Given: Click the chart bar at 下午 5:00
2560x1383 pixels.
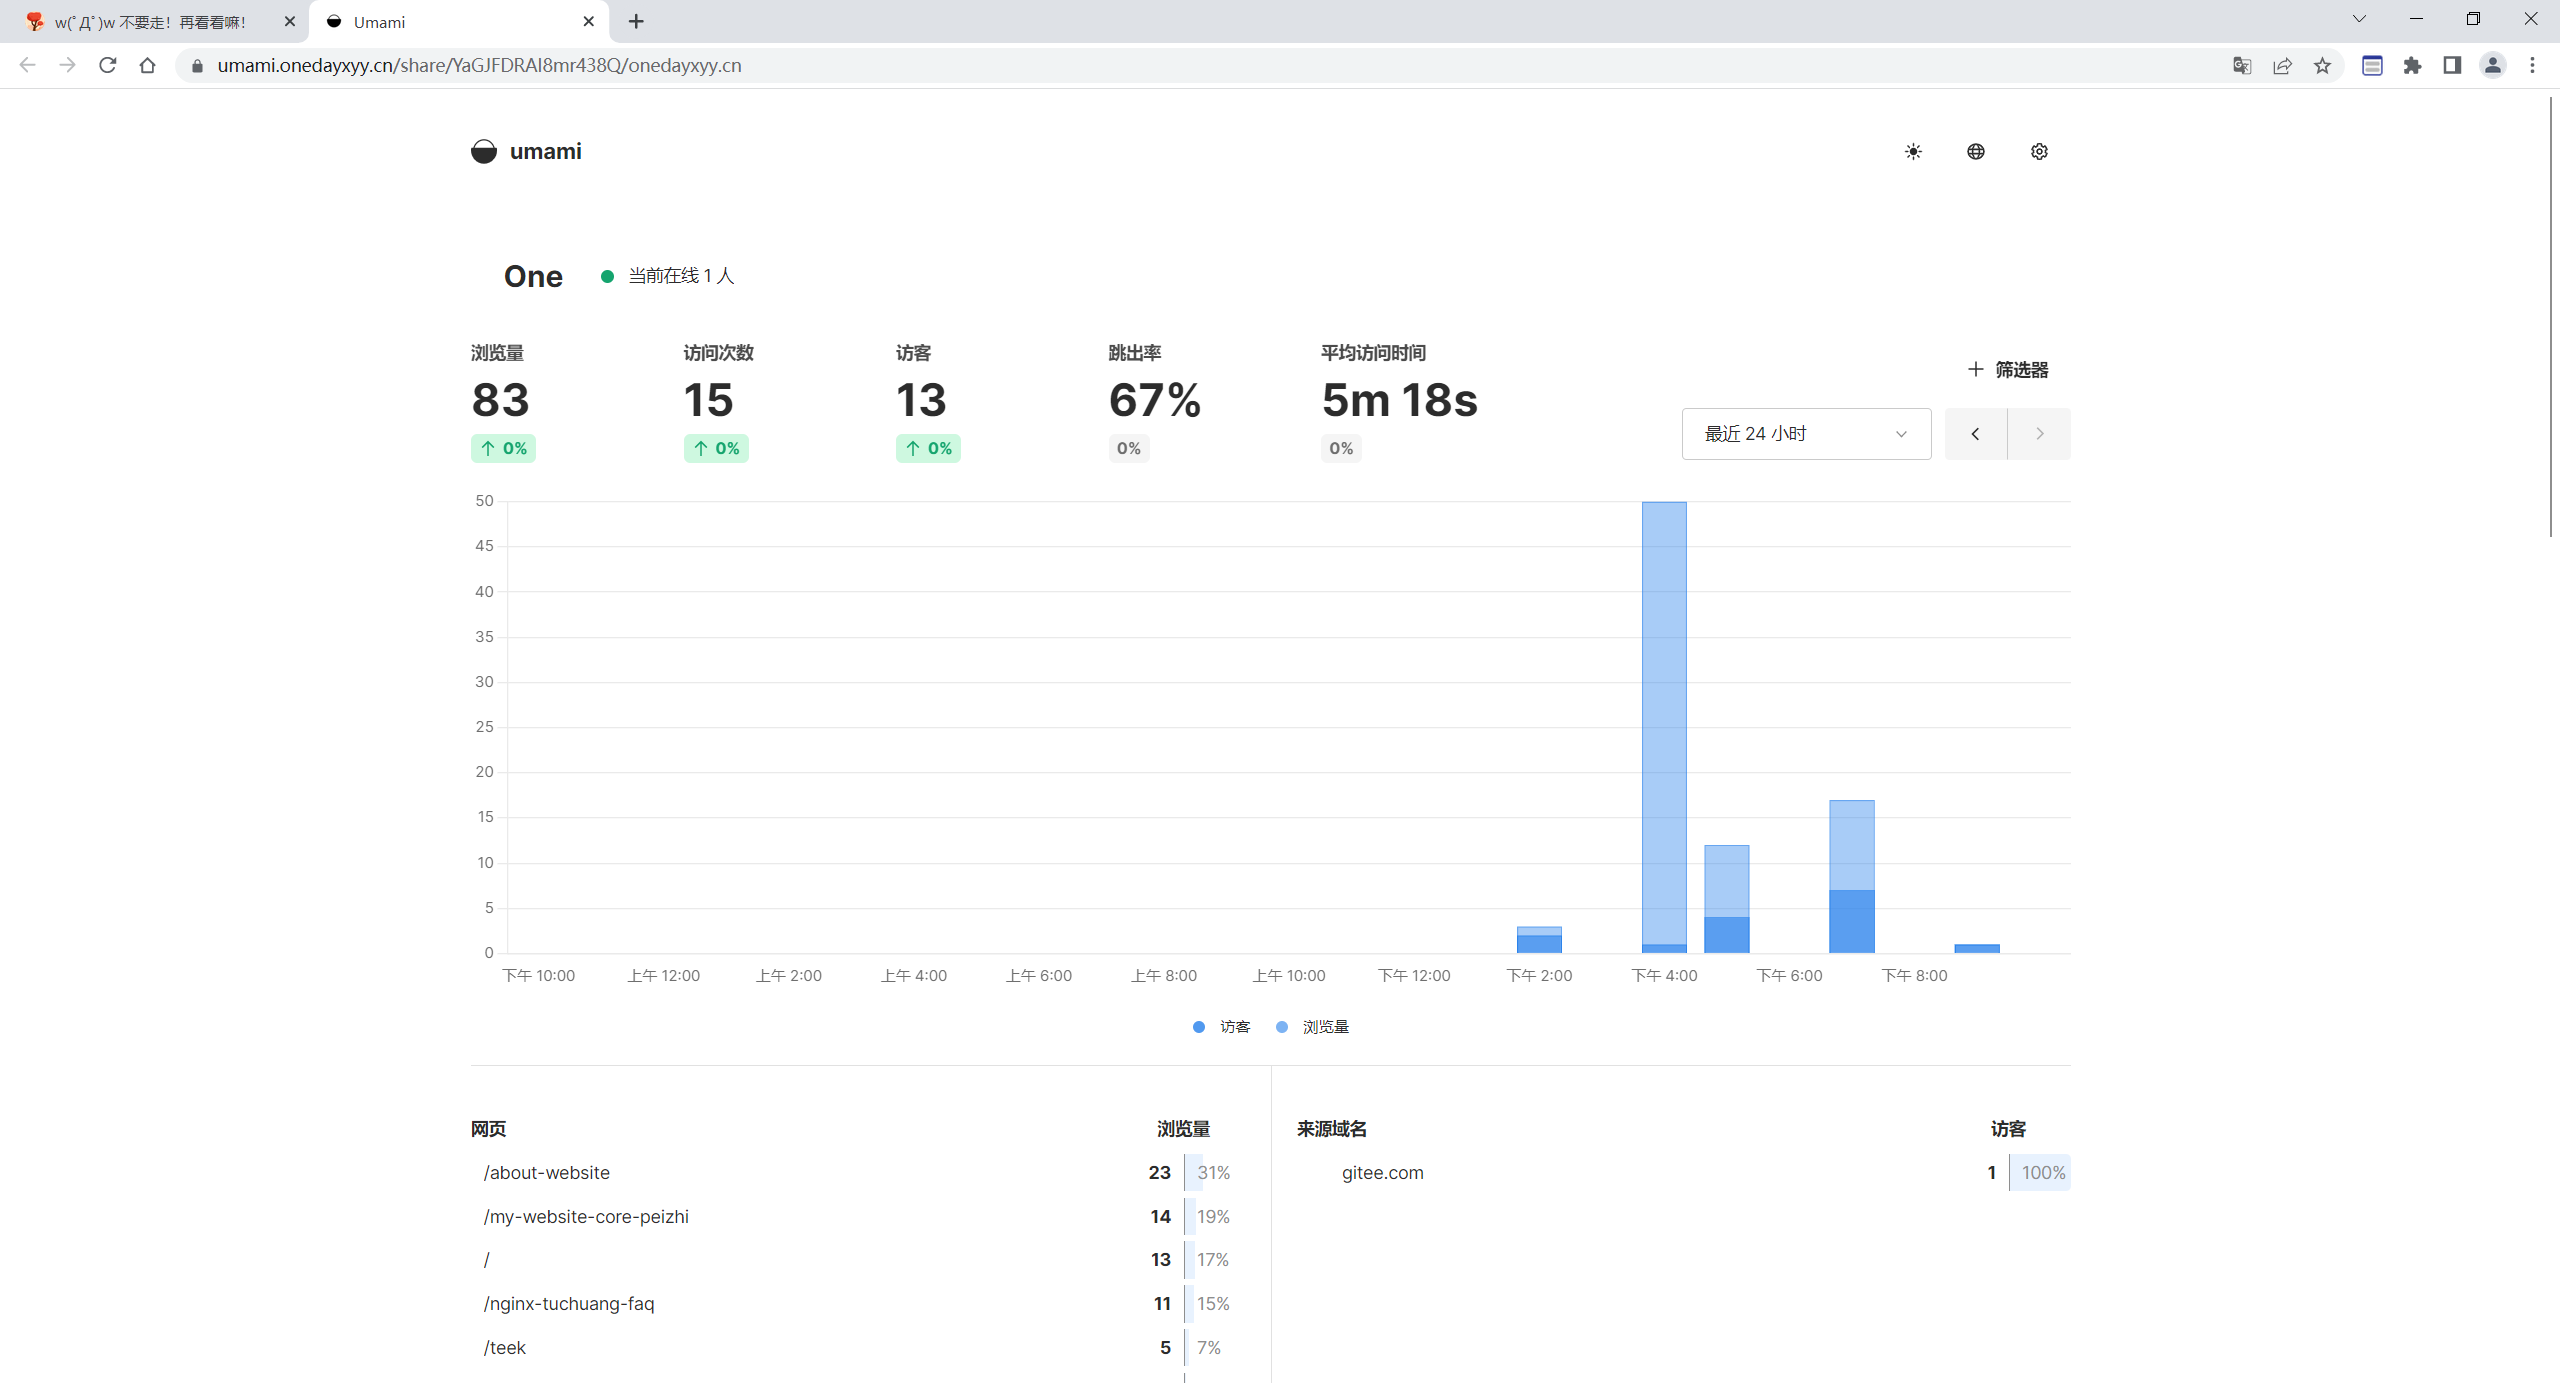Looking at the screenshot, I should point(1727,899).
